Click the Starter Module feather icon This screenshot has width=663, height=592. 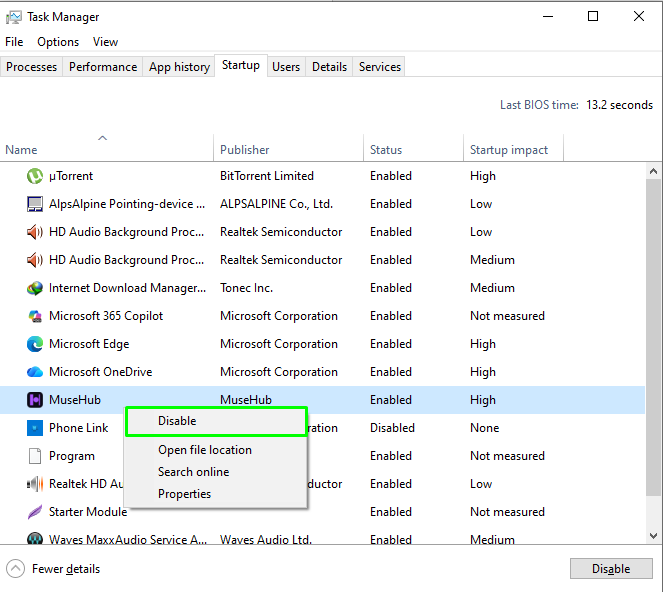[35, 512]
